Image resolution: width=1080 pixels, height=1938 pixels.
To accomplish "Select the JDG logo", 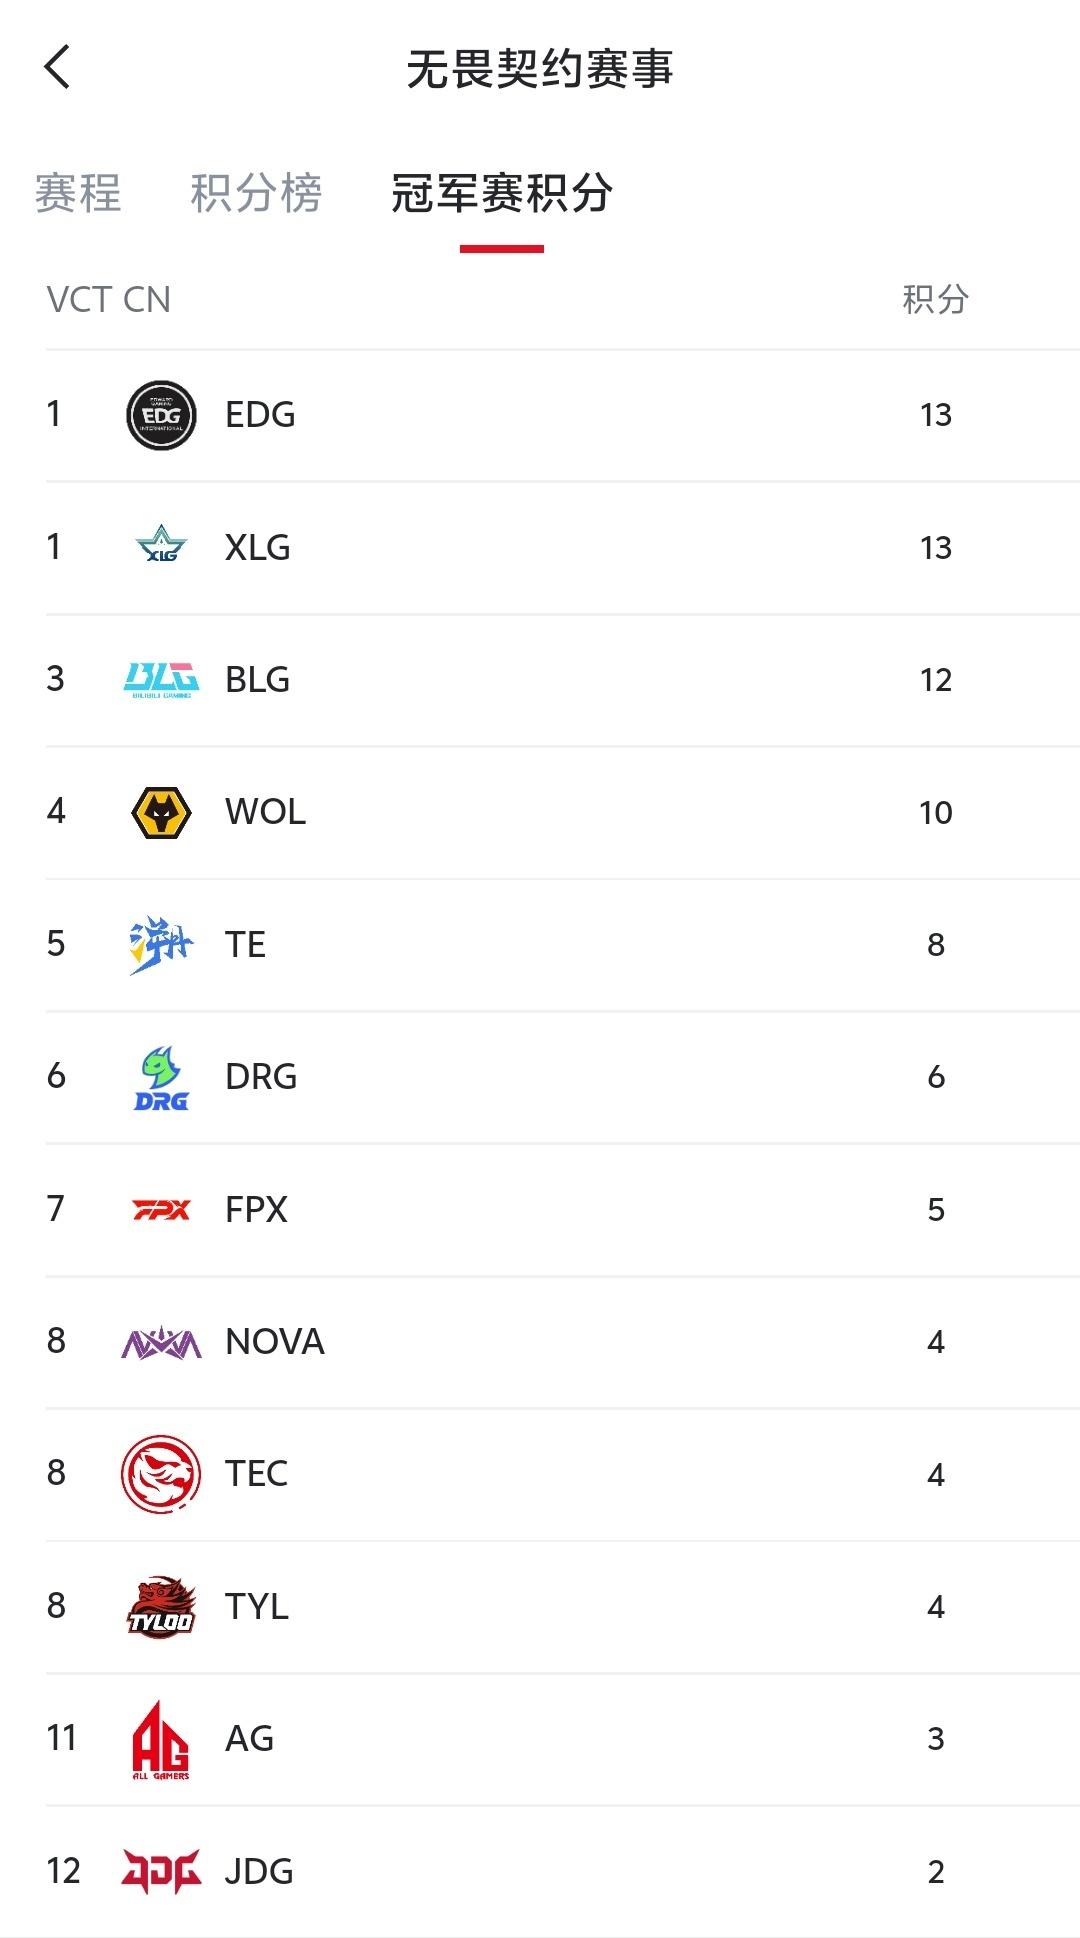I will 161,1871.
